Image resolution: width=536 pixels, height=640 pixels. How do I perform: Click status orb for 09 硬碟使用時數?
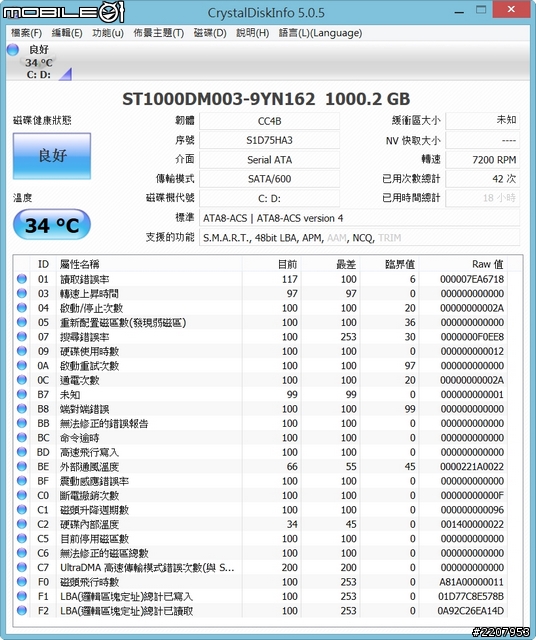point(22,351)
